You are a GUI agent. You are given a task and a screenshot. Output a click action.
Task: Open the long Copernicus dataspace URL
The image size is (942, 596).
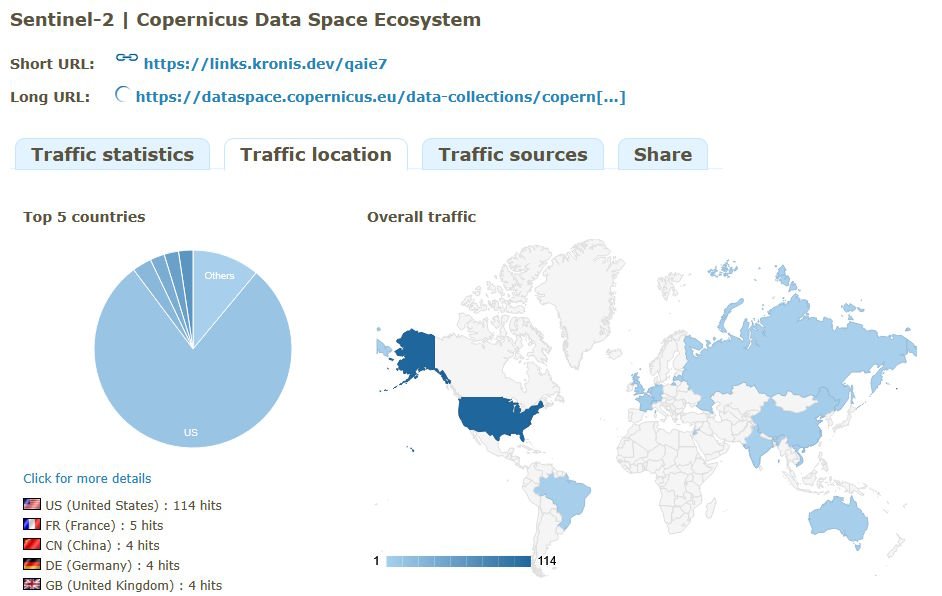pos(380,96)
